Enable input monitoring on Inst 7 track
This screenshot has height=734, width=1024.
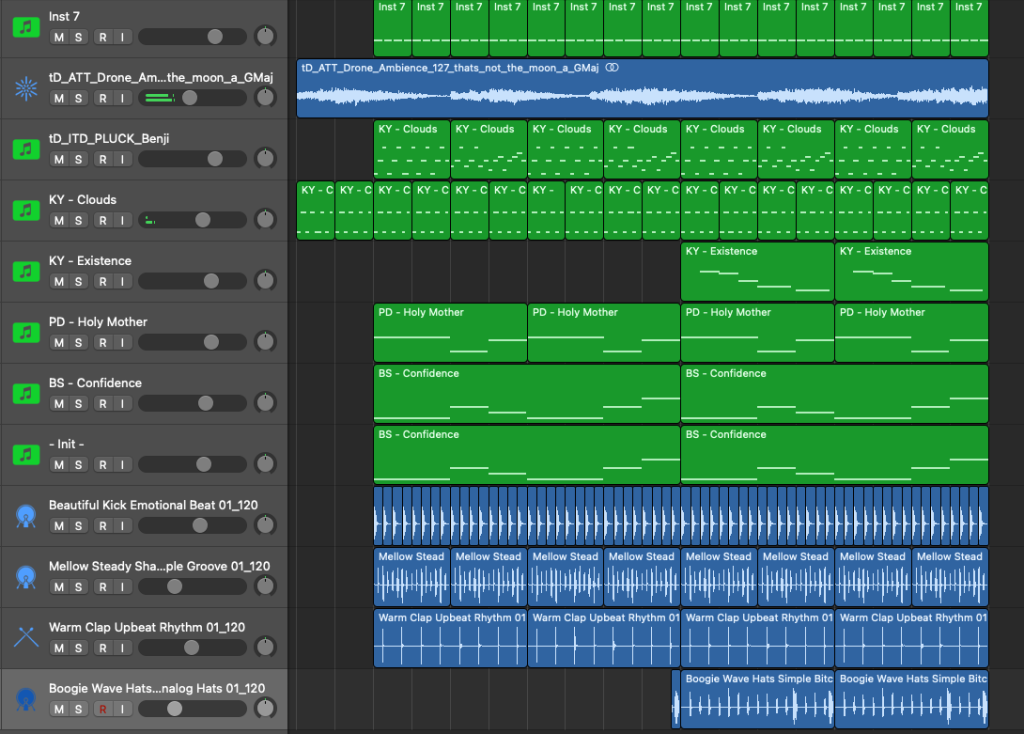coord(121,37)
